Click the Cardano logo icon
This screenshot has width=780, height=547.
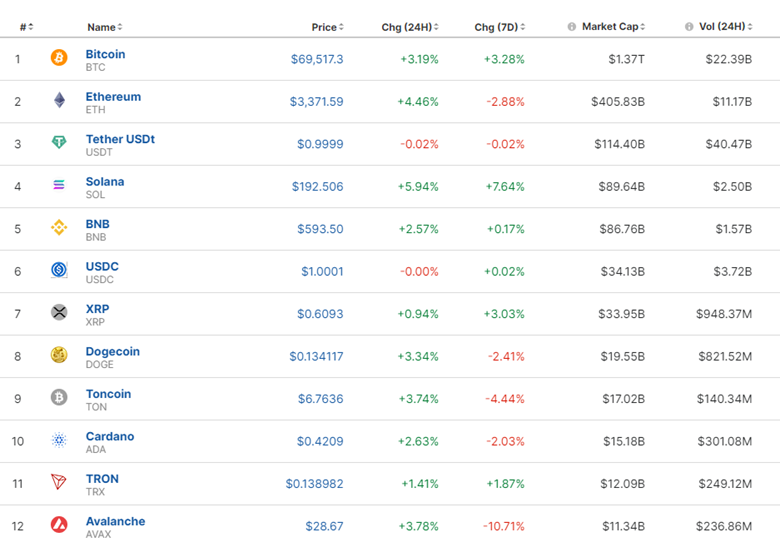click(x=59, y=440)
